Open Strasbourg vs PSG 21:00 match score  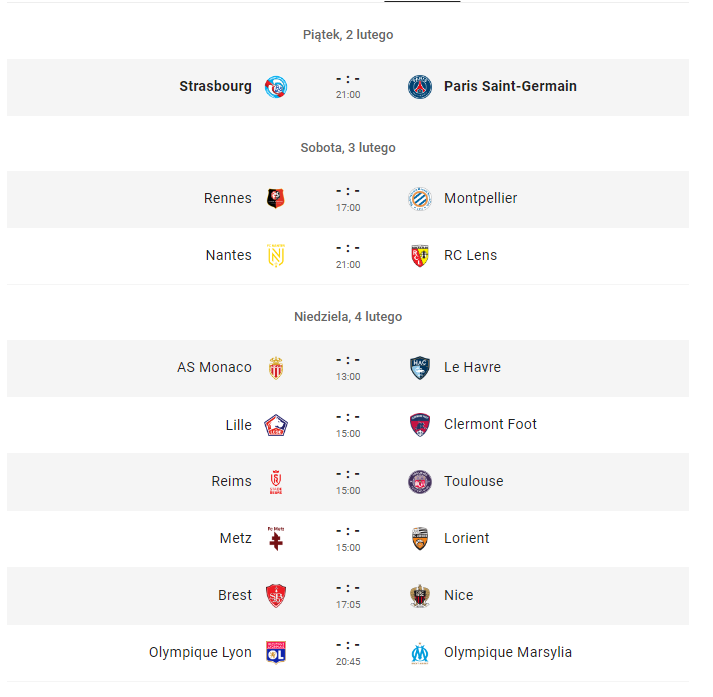[x=348, y=87]
